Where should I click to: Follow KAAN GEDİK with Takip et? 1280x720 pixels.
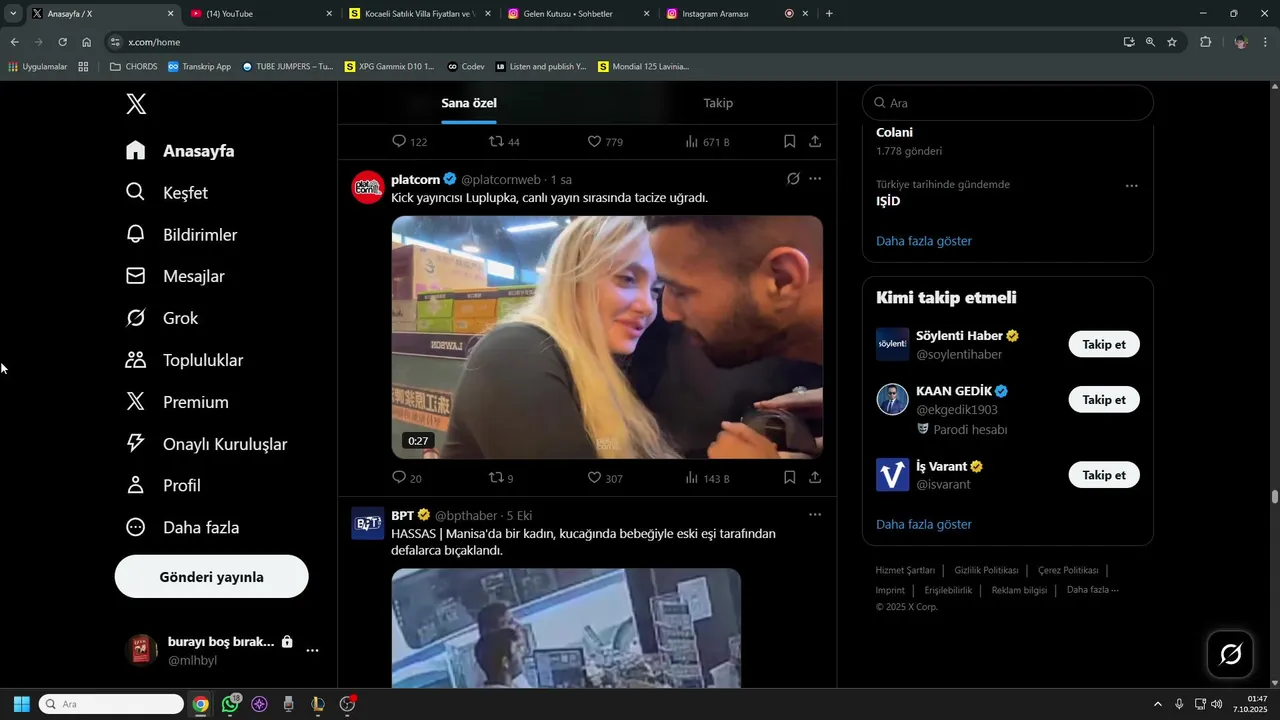[1104, 399]
